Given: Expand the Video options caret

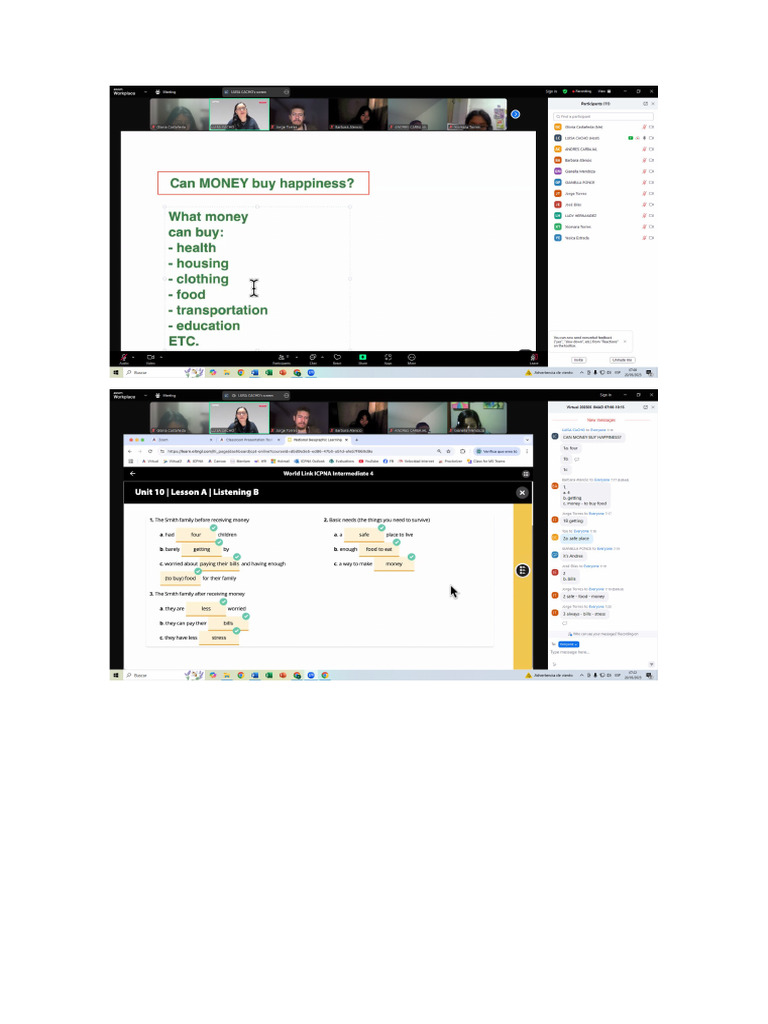Looking at the screenshot, I should click(161, 357).
